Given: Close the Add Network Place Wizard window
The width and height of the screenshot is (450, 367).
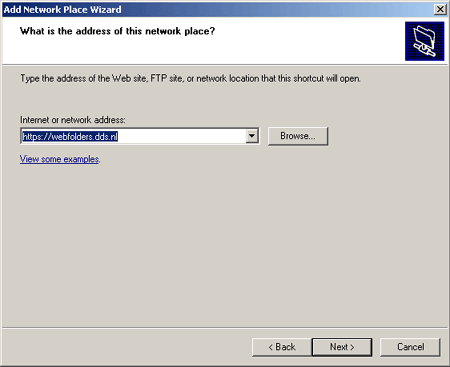Looking at the screenshot, I should pos(440,9).
